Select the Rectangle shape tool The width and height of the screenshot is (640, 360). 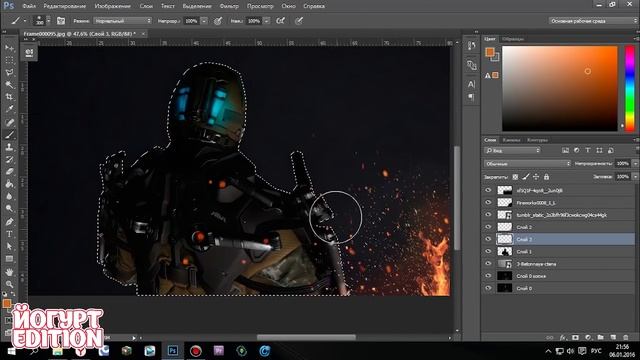pyautogui.click(x=9, y=259)
